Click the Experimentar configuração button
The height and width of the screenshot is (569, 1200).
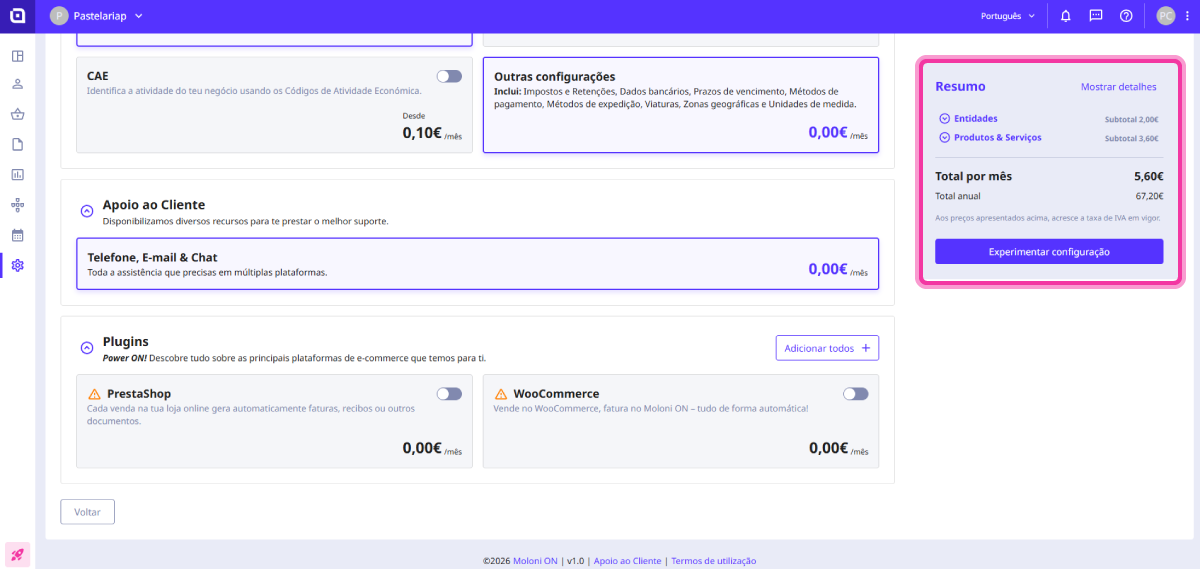pos(1049,252)
